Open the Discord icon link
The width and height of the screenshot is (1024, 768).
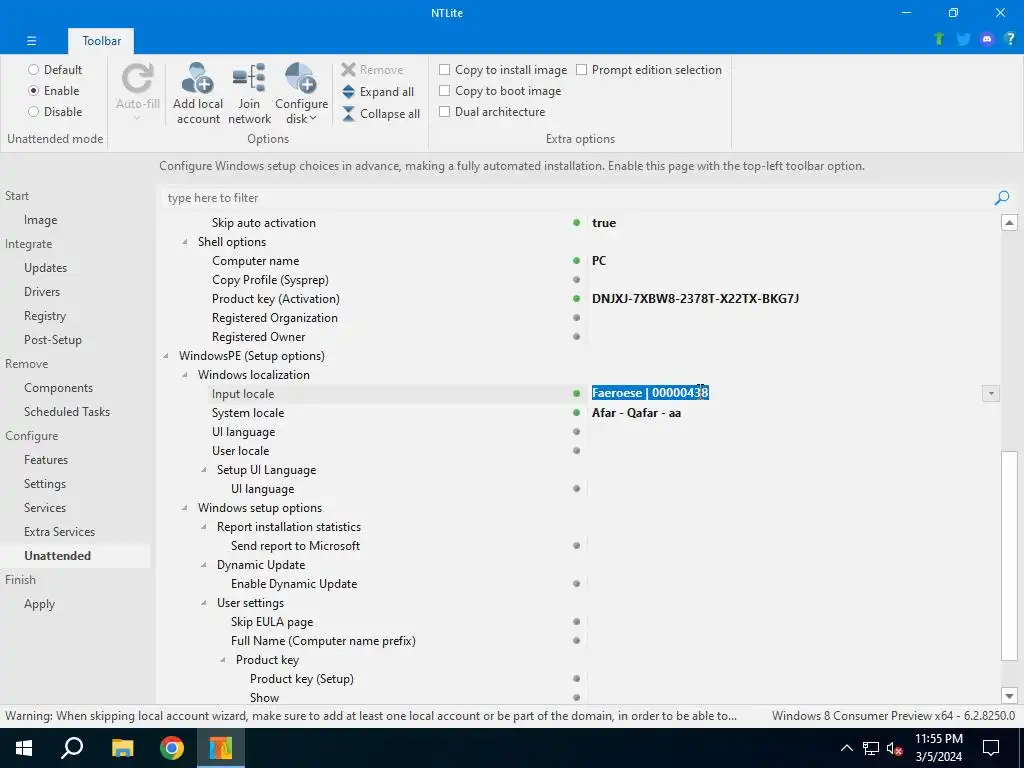click(987, 39)
